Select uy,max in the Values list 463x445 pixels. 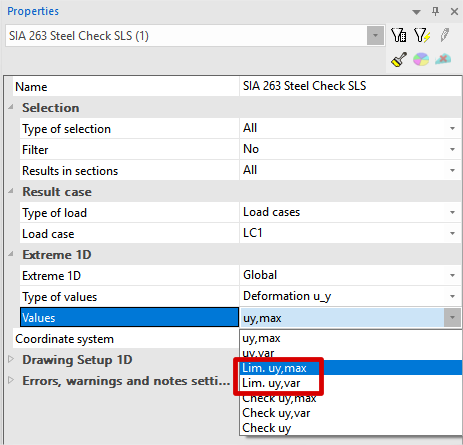351,338
